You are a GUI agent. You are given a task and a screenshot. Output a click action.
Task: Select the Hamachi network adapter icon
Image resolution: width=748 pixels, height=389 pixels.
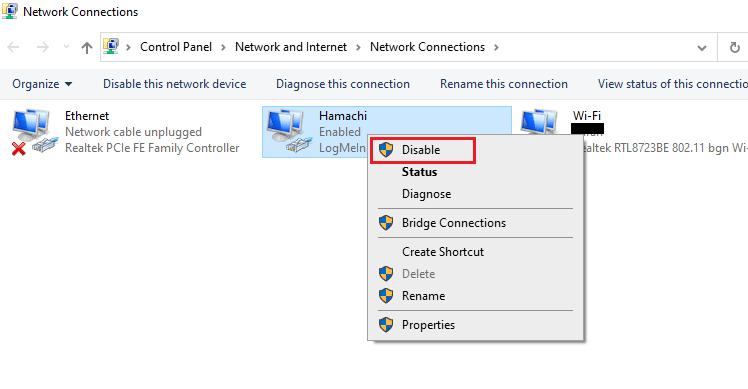pos(289,132)
